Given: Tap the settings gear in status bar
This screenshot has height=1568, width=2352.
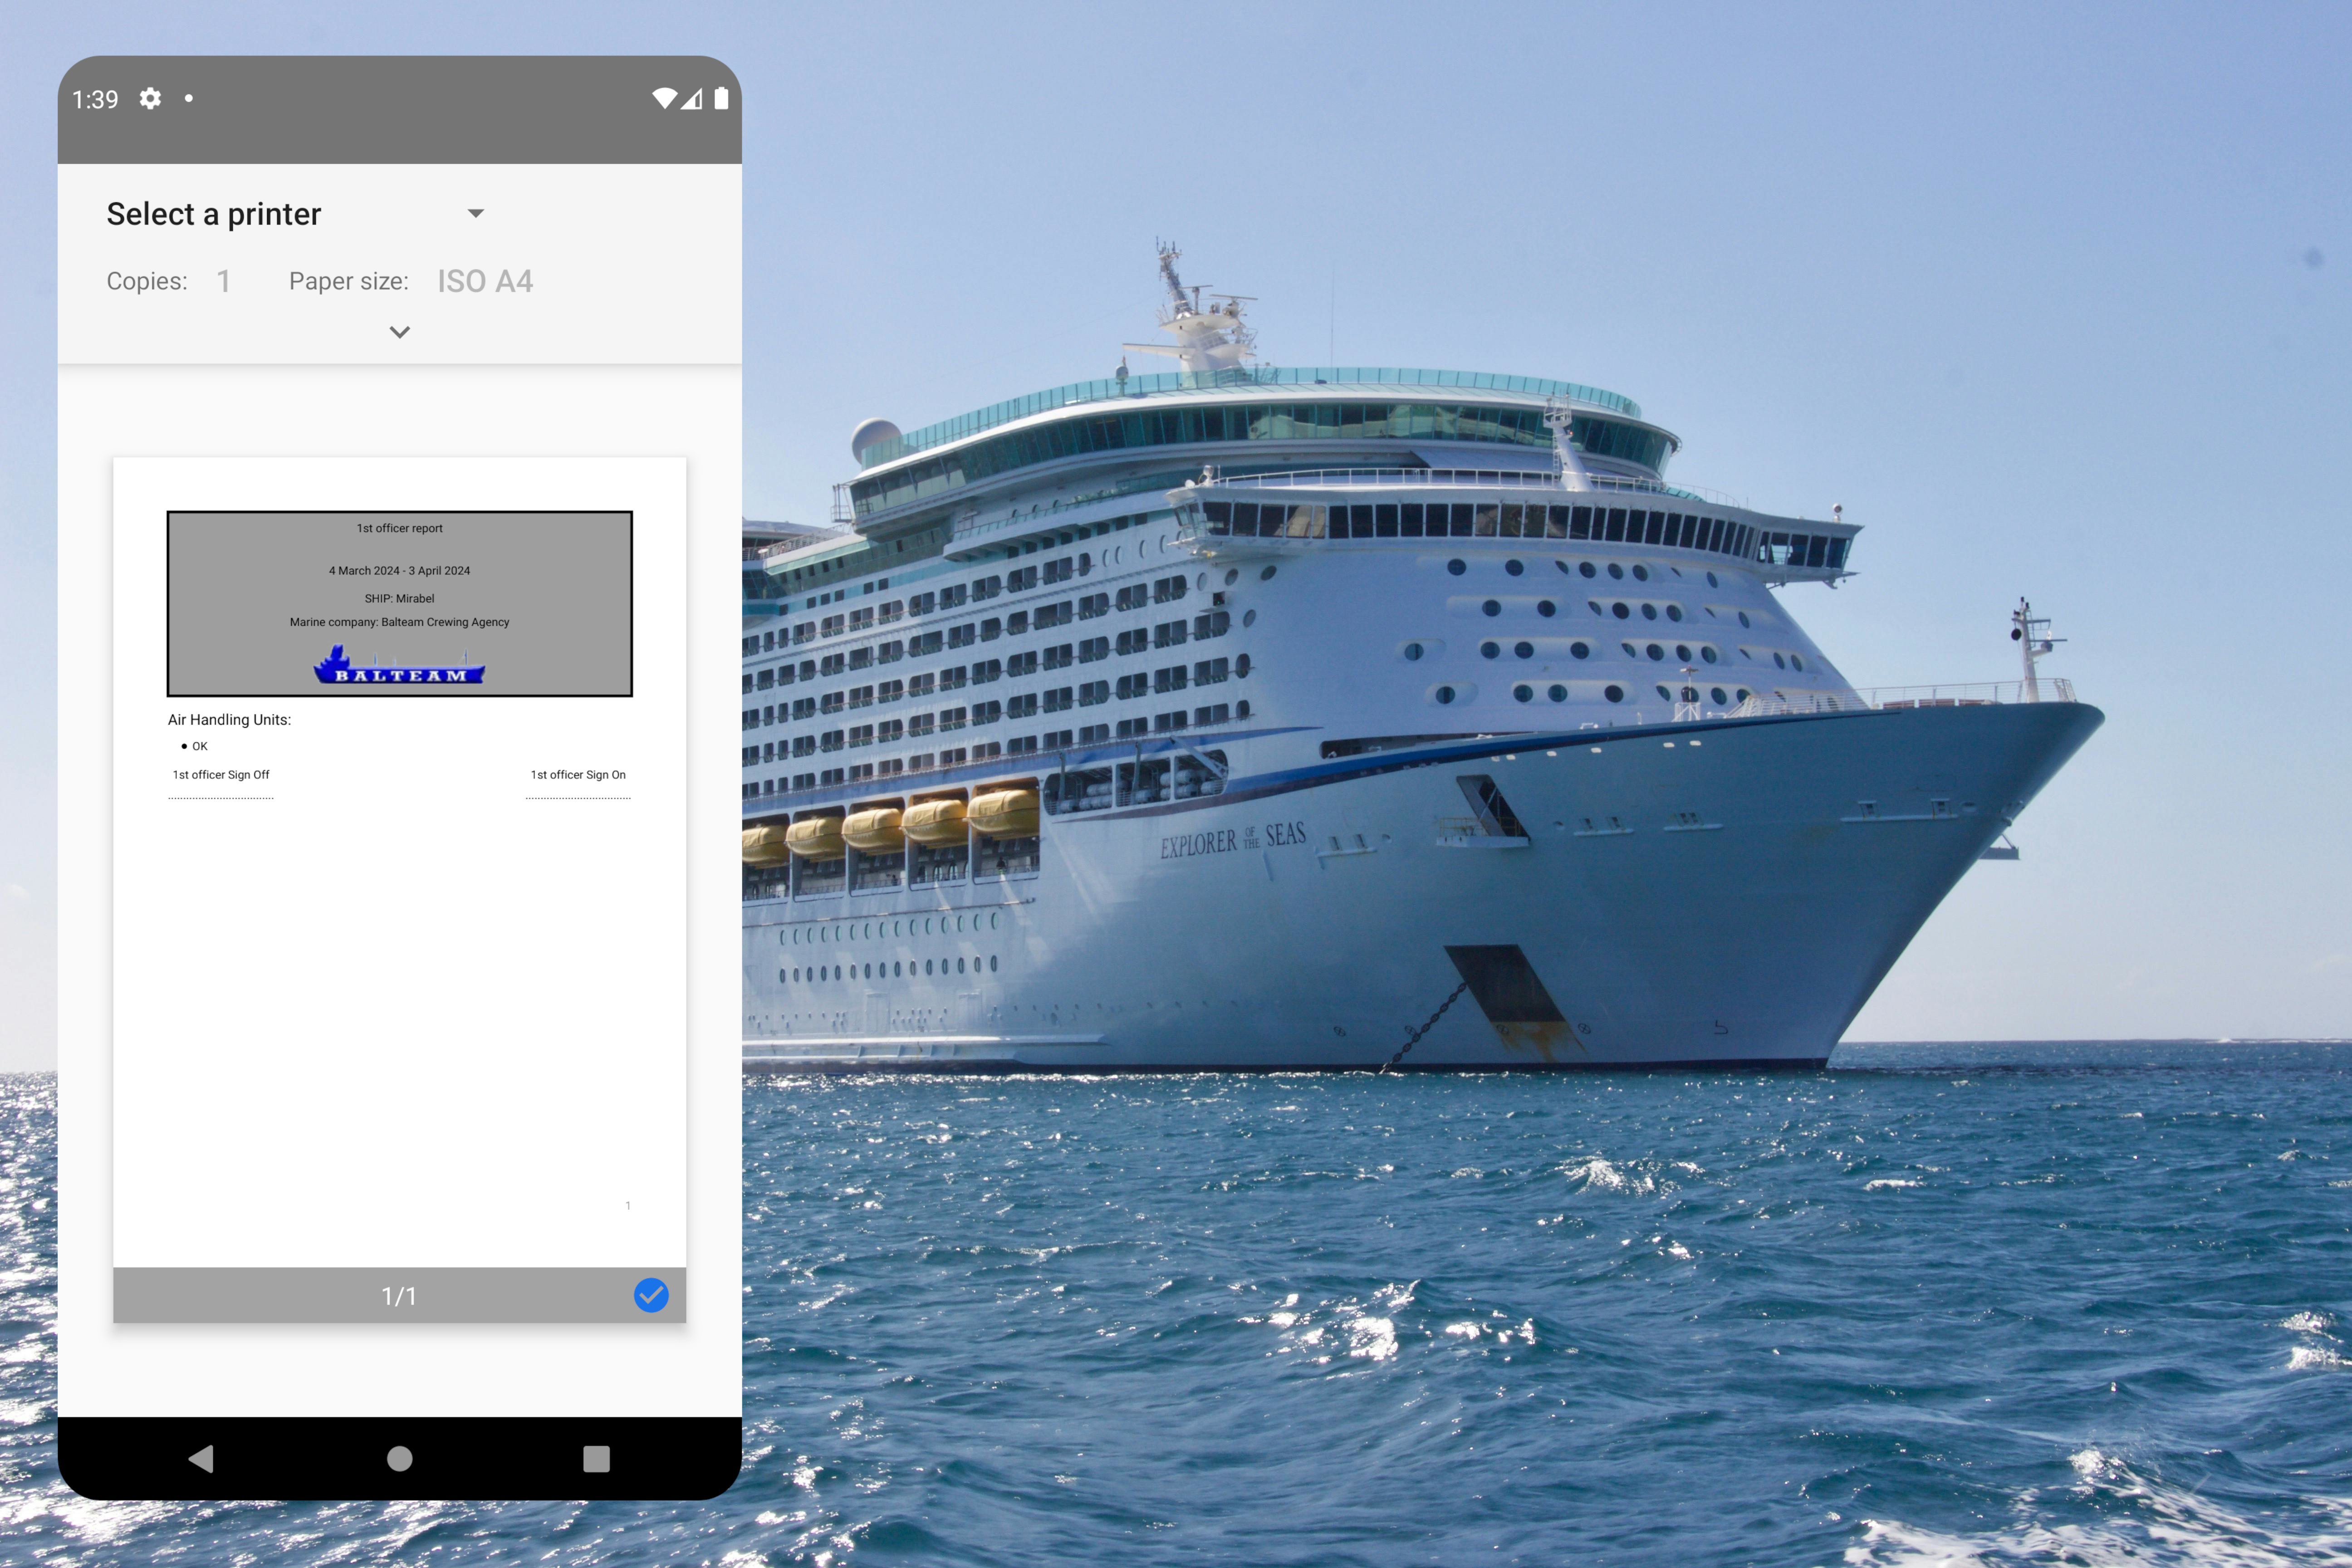Looking at the screenshot, I should click(150, 98).
